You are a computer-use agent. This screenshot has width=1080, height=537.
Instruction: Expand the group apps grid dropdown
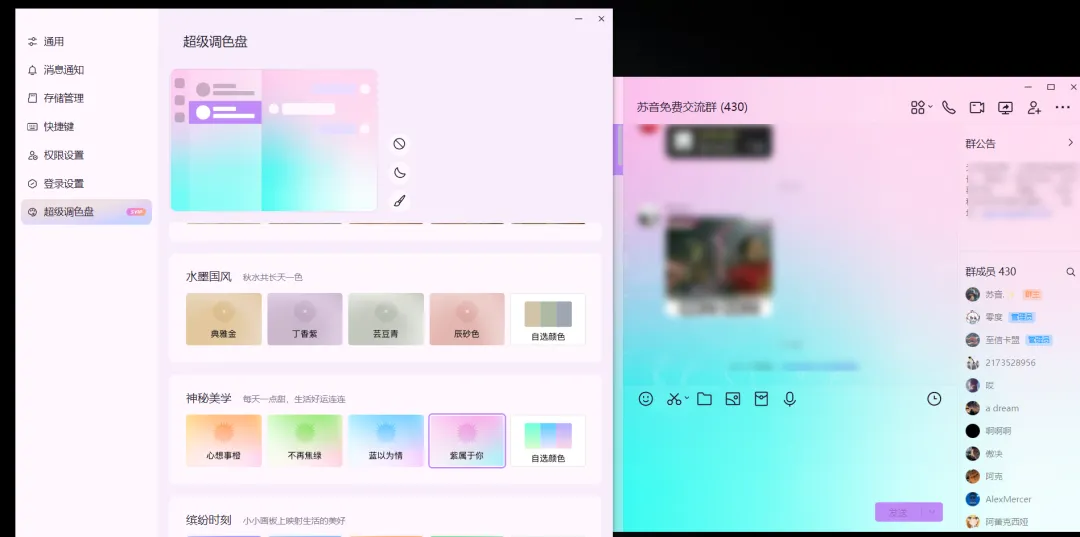(930, 107)
